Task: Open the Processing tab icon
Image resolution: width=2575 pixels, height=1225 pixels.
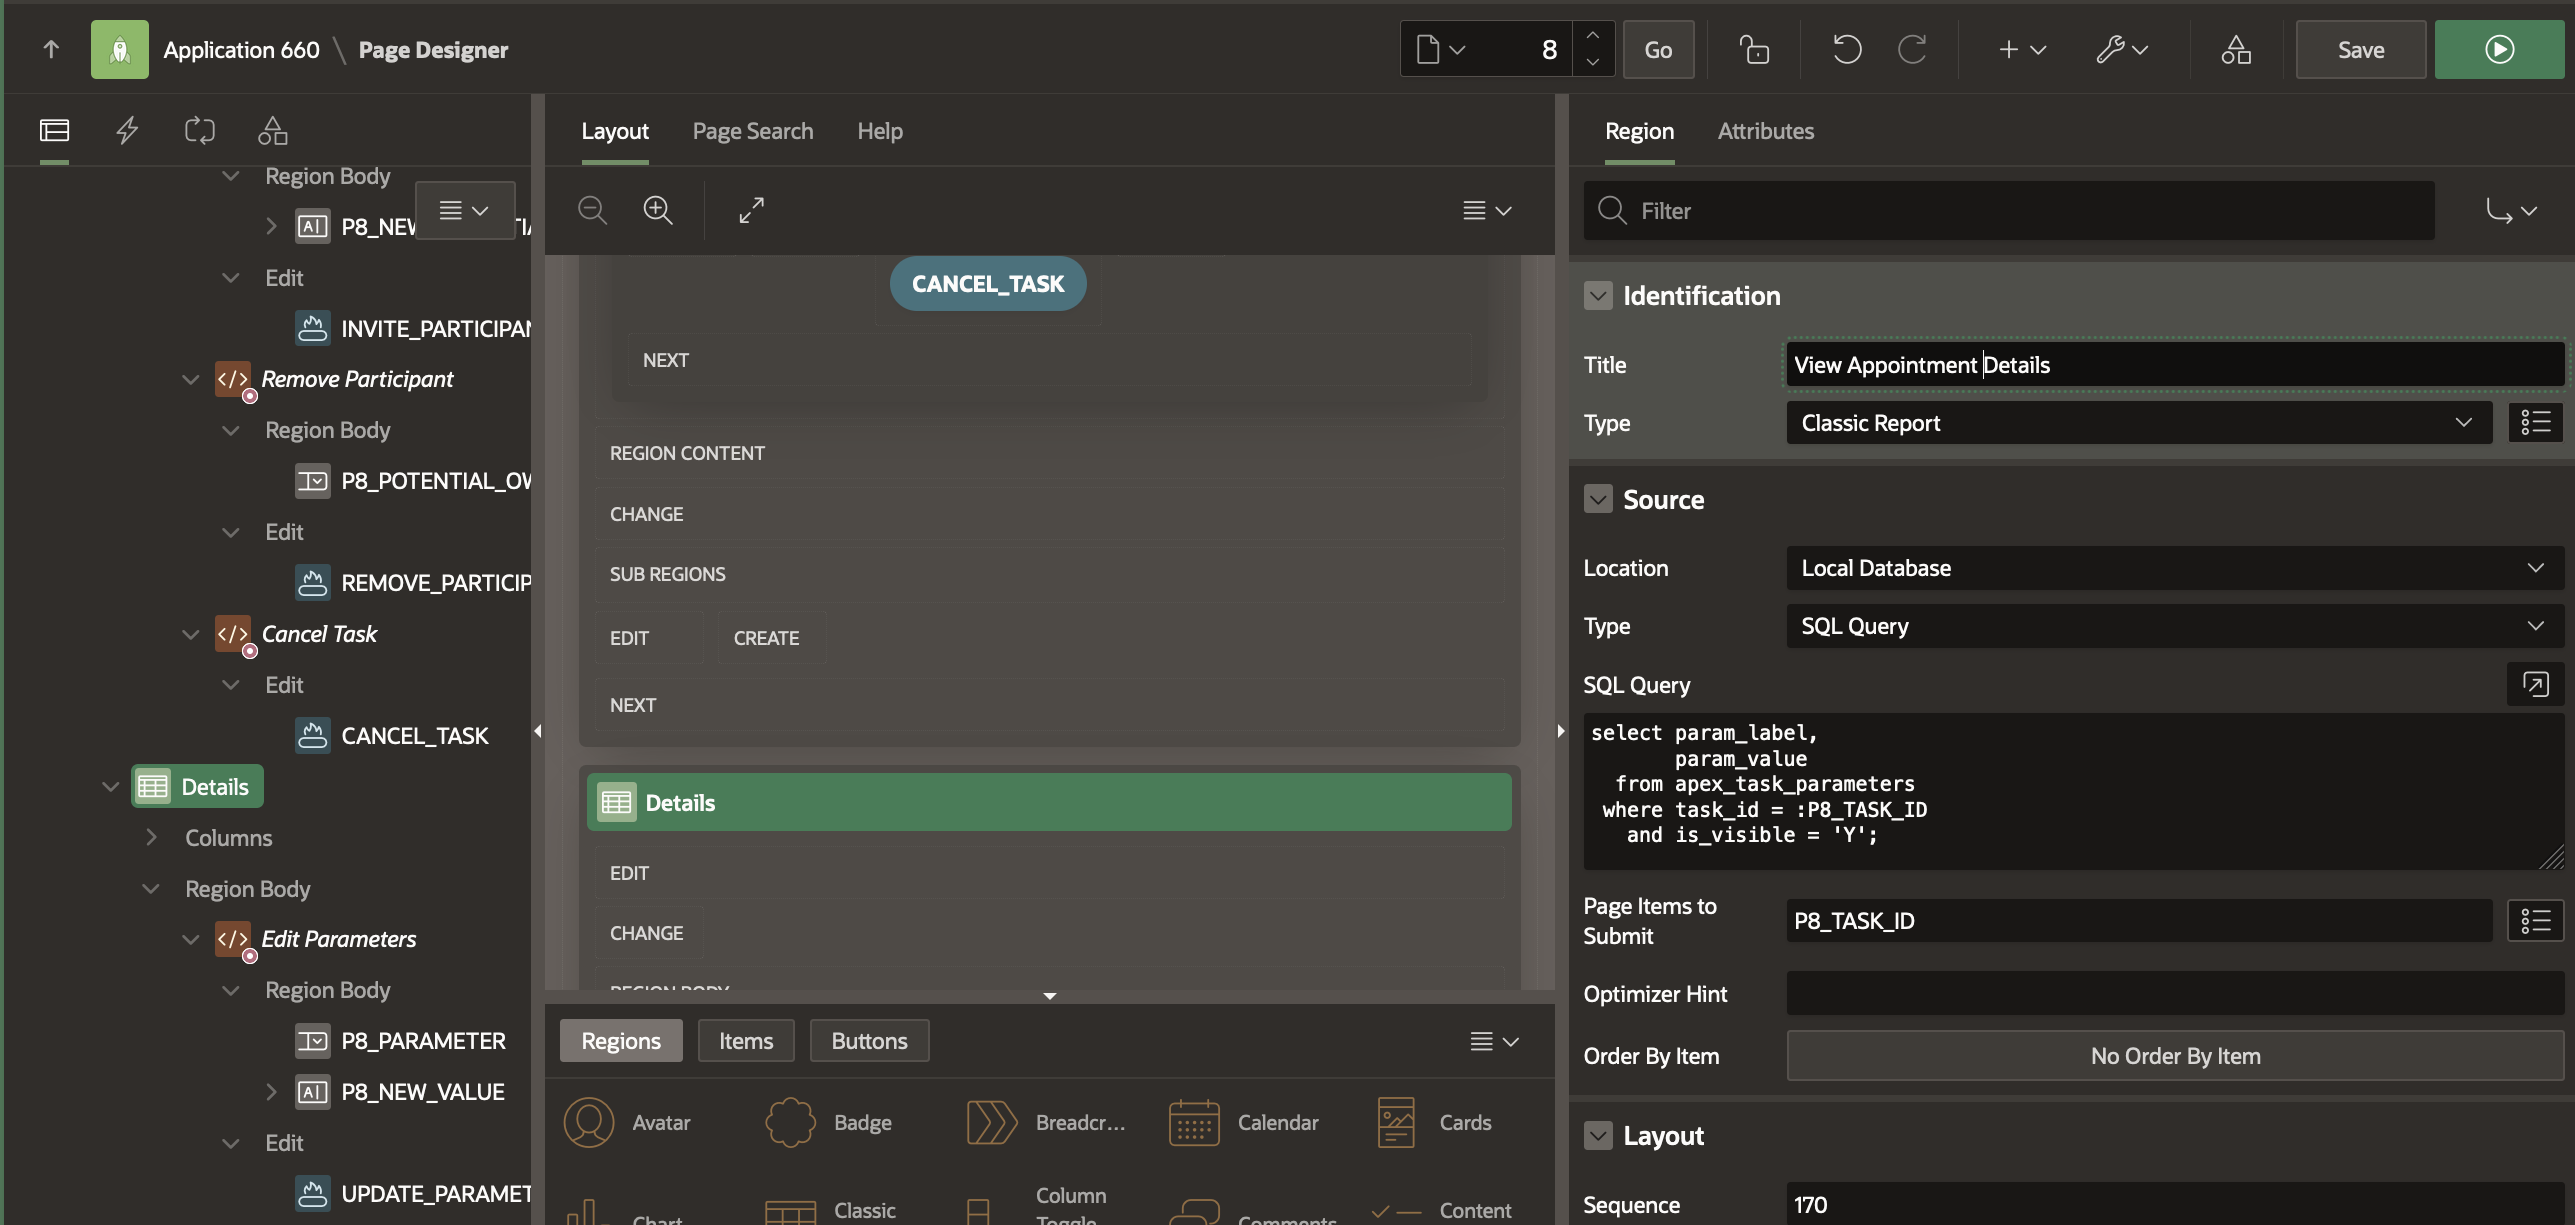Action: point(199,130)
